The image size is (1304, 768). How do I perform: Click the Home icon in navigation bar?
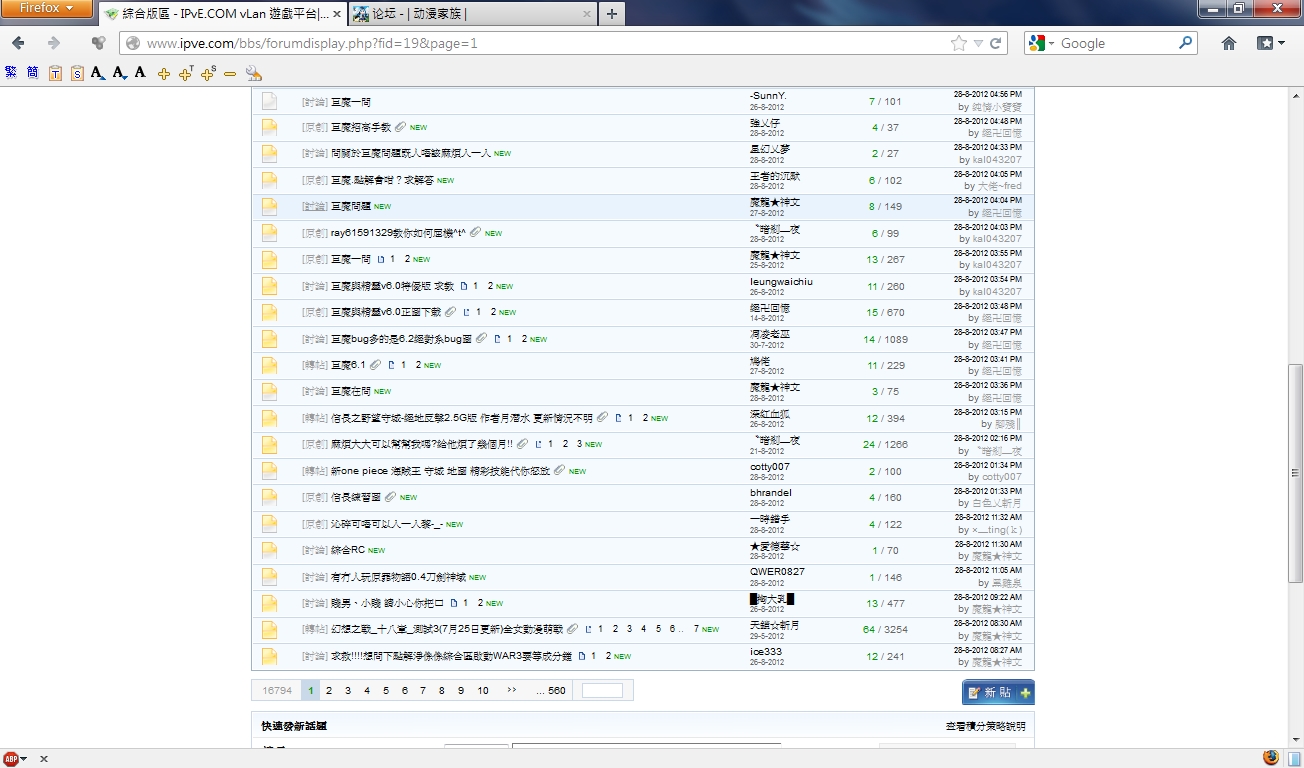(1229, 43)
